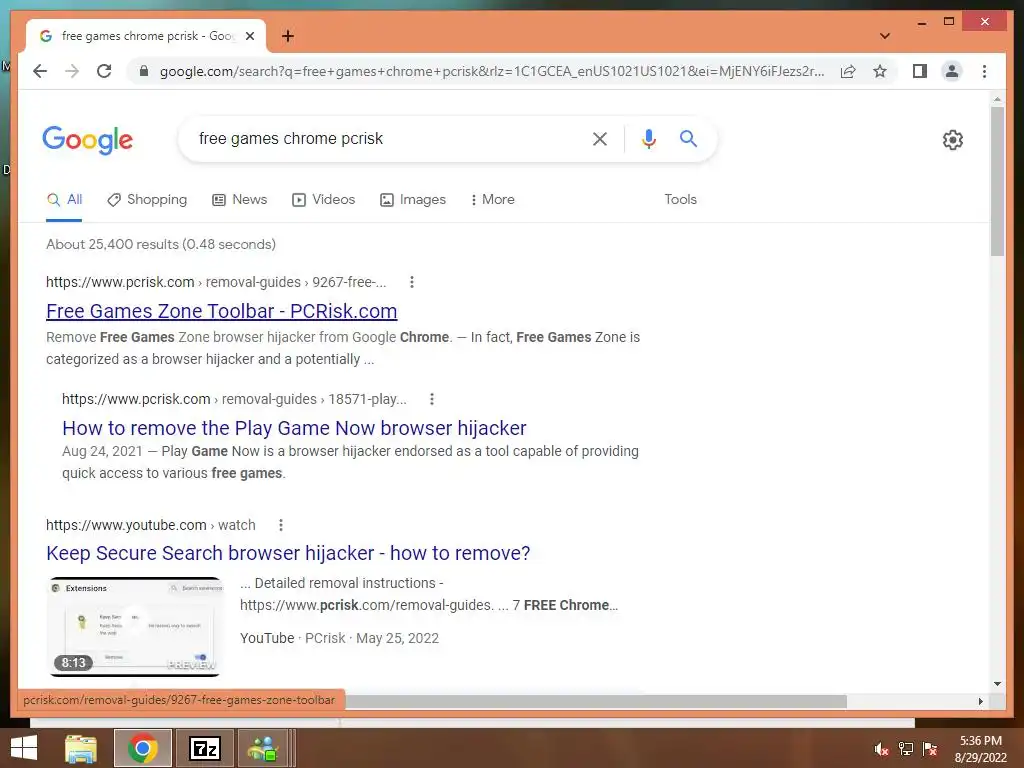Open a new tab
Viewport: 1024px width, 768px height.
pos(288,36)
